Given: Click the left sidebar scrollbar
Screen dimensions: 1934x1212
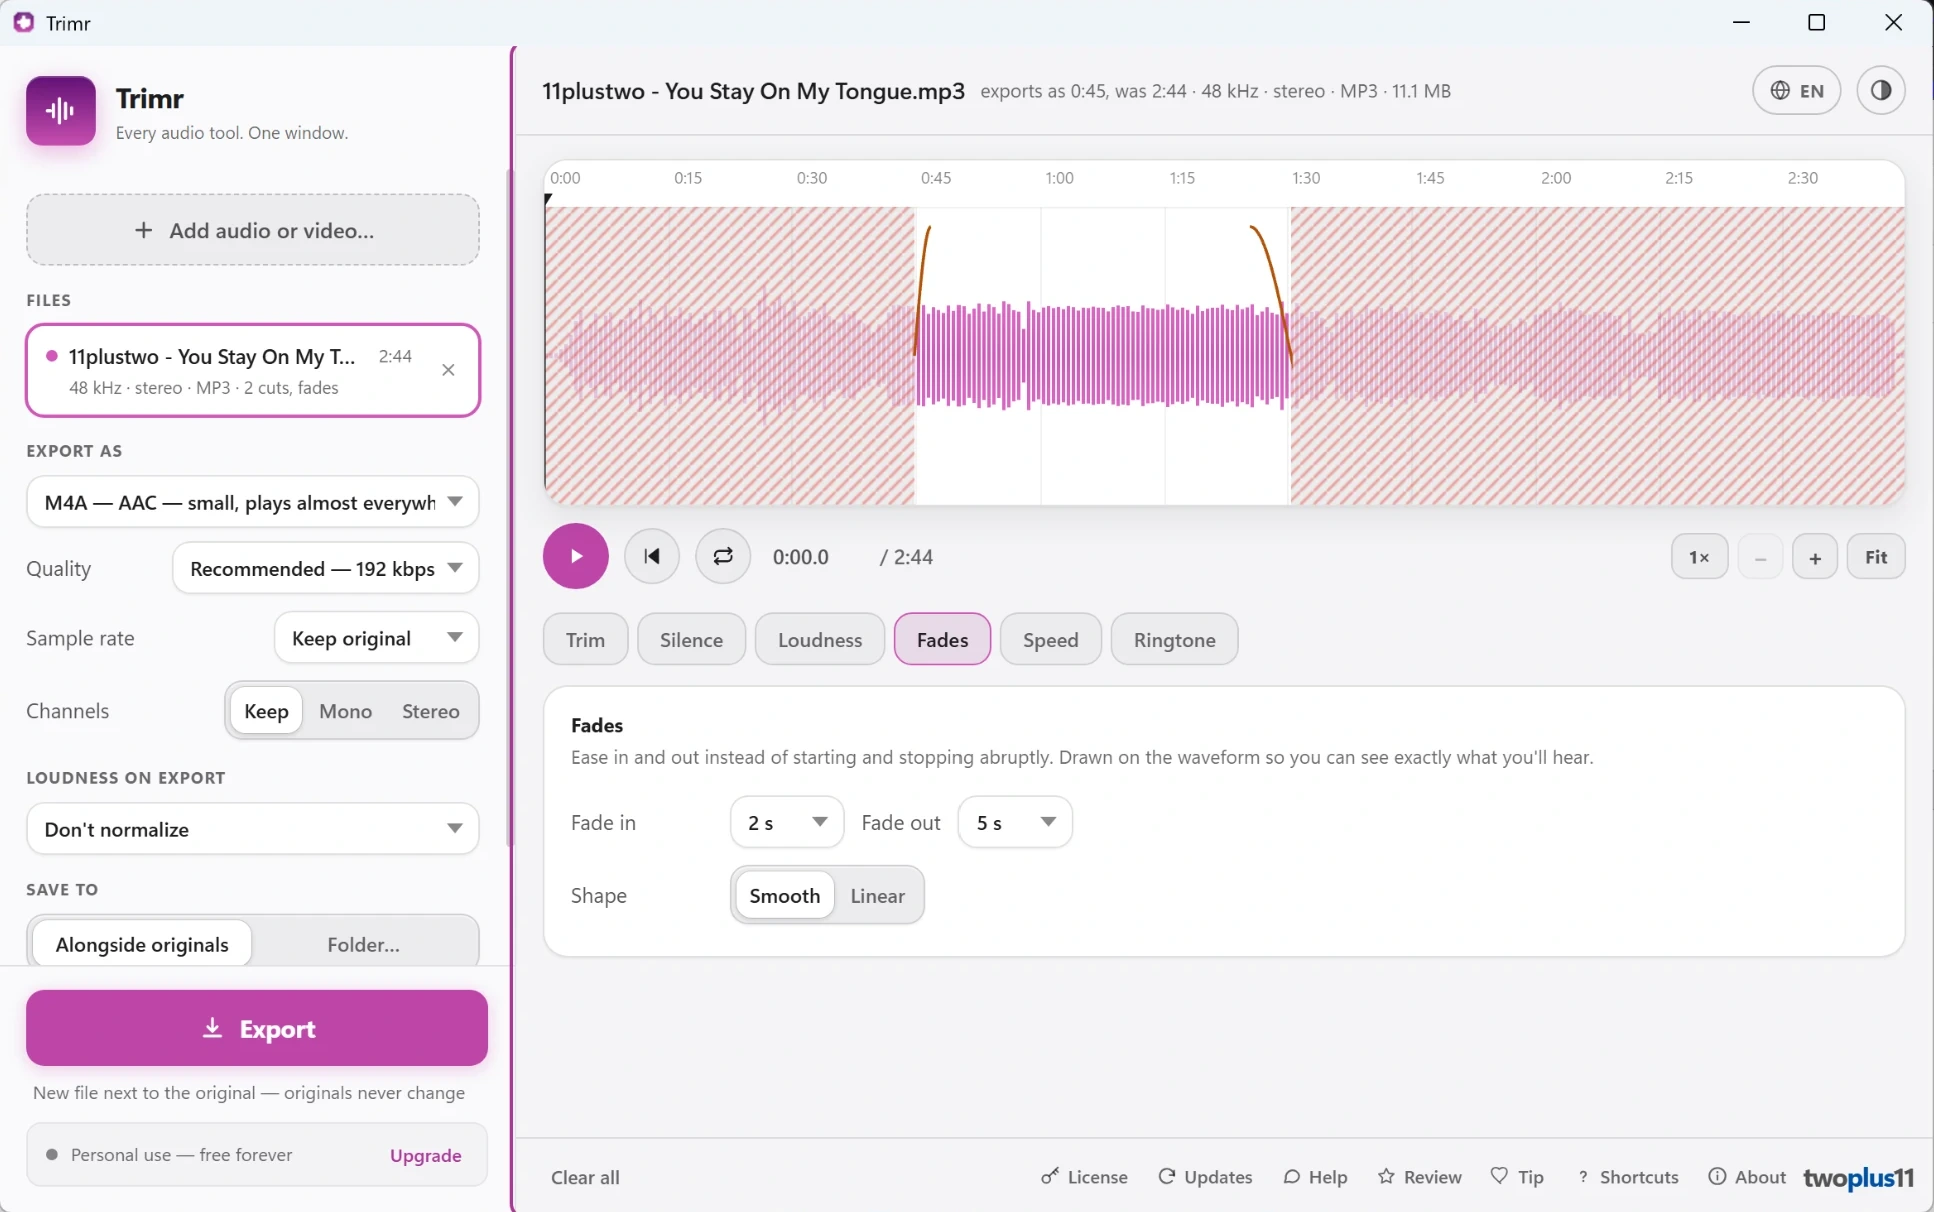Looking at the screenshot, I should (x=509, y=510).
